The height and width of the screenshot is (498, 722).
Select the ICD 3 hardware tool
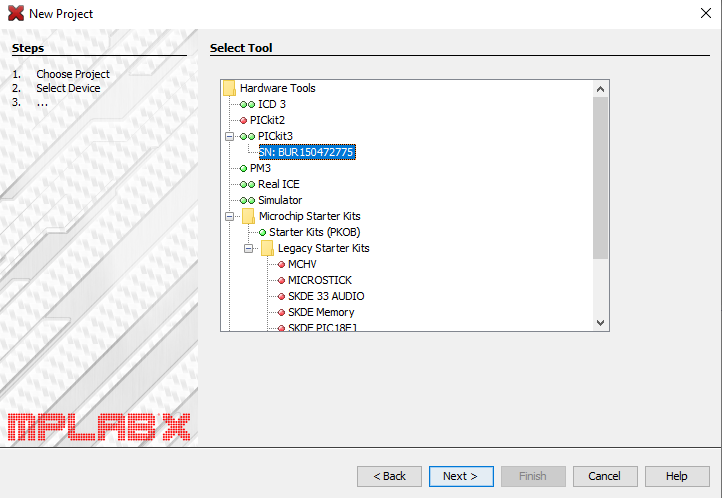pos(271,104)
